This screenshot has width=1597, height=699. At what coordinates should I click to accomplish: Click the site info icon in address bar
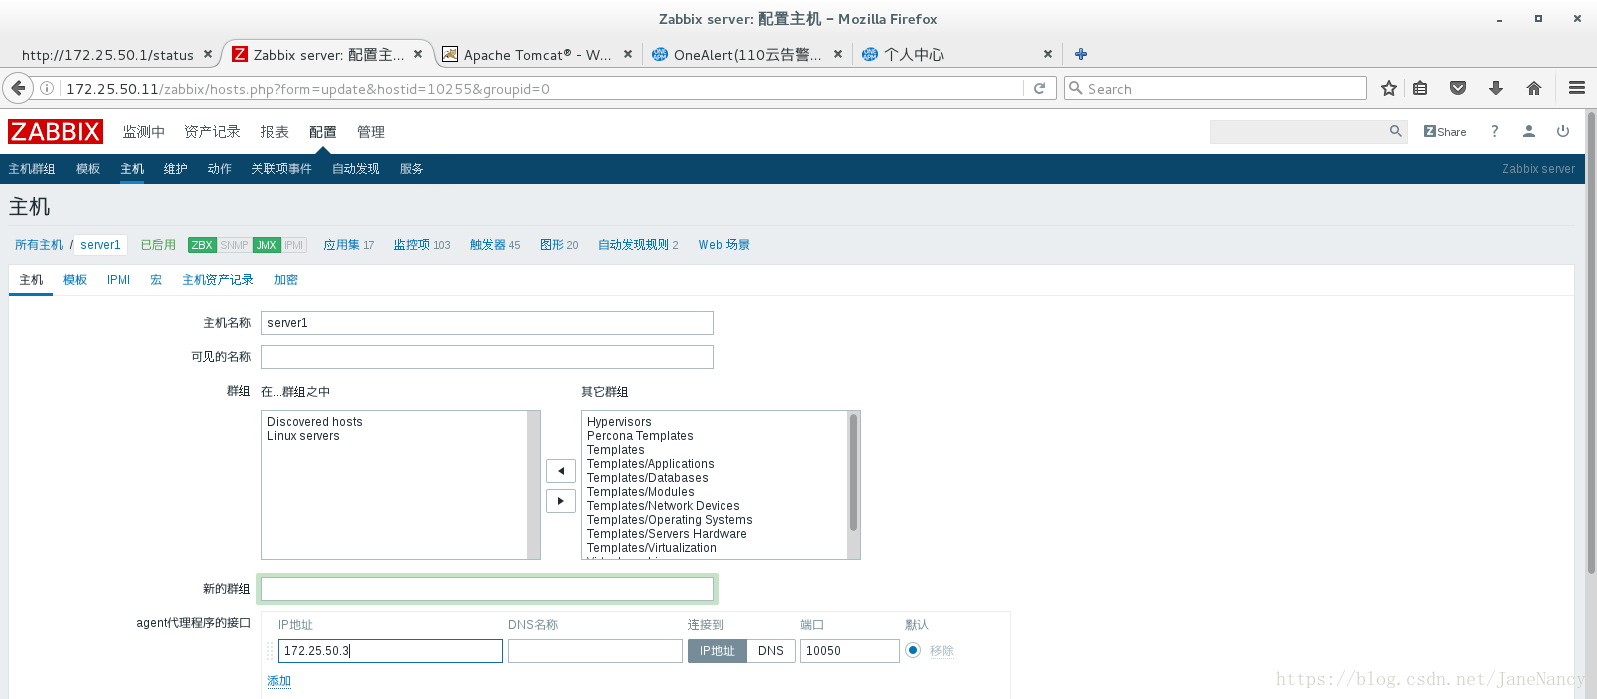pos(47,88)
